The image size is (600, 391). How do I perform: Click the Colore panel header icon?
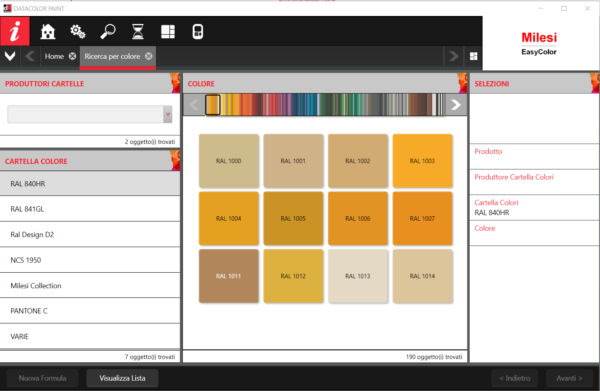(462, 83)
